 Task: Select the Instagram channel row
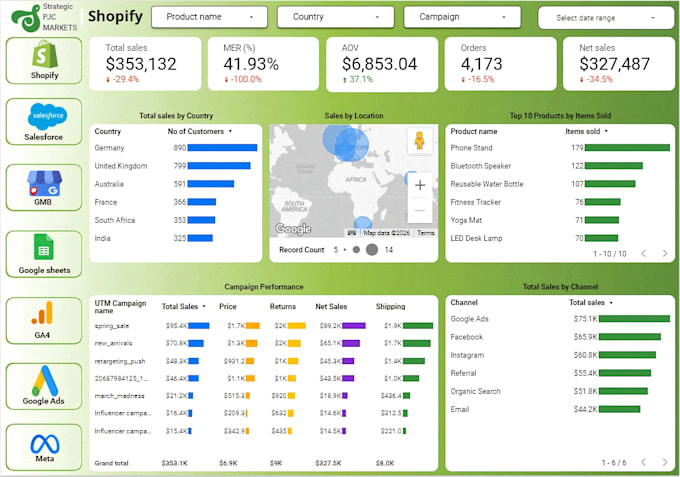560,355
